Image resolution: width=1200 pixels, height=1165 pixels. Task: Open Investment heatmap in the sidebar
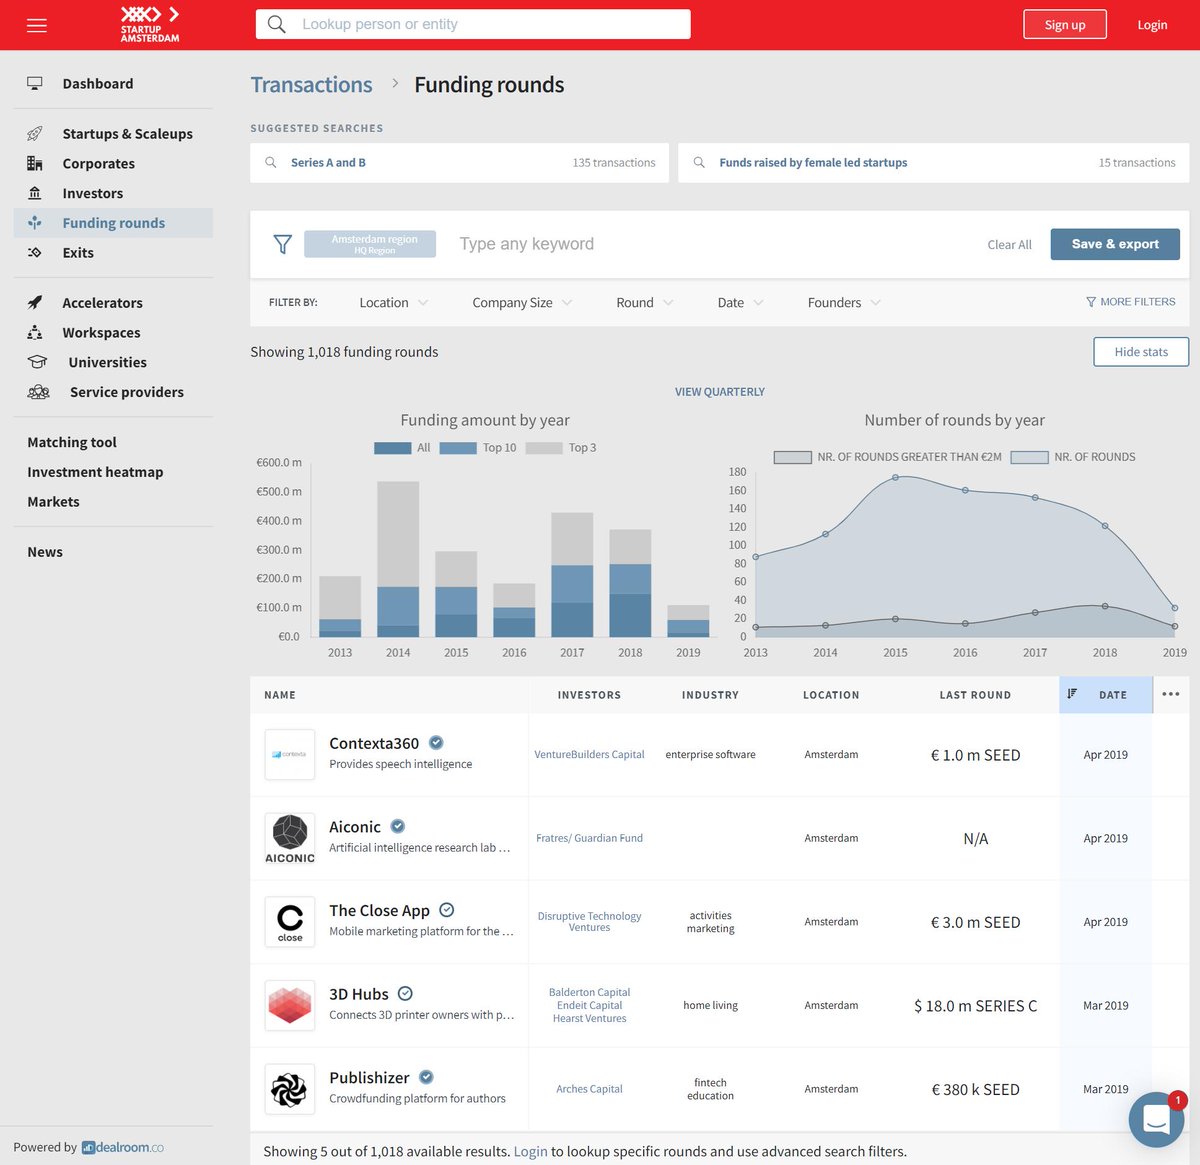tap(95, 472)
